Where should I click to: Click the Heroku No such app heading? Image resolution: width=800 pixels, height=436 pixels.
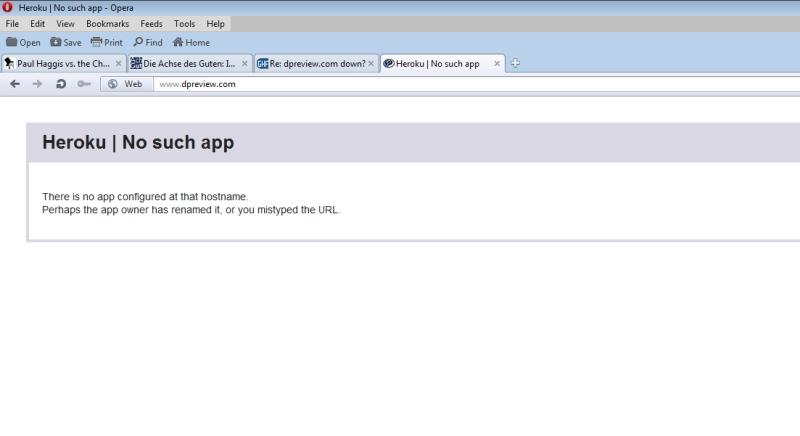(138, 142)
